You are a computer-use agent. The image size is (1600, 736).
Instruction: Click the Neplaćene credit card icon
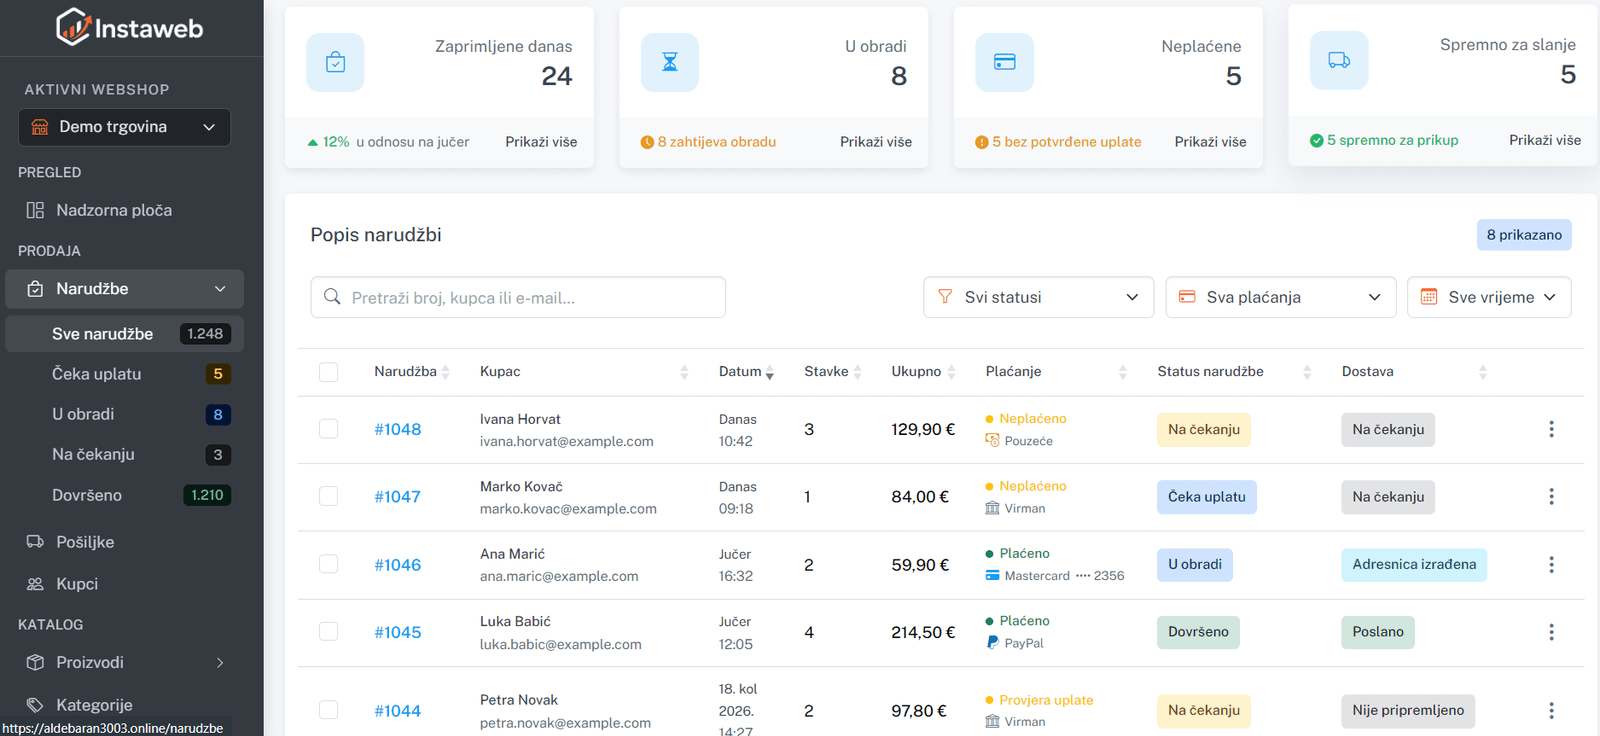(1004, 62)
